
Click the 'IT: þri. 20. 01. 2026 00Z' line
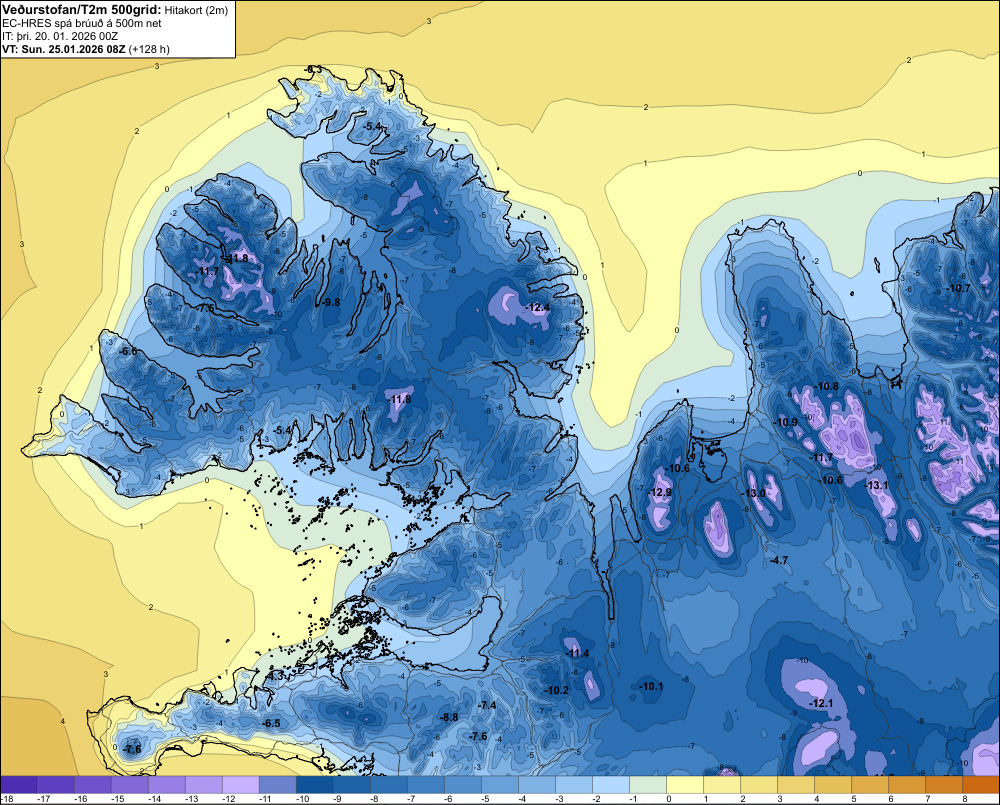[60, 36]
